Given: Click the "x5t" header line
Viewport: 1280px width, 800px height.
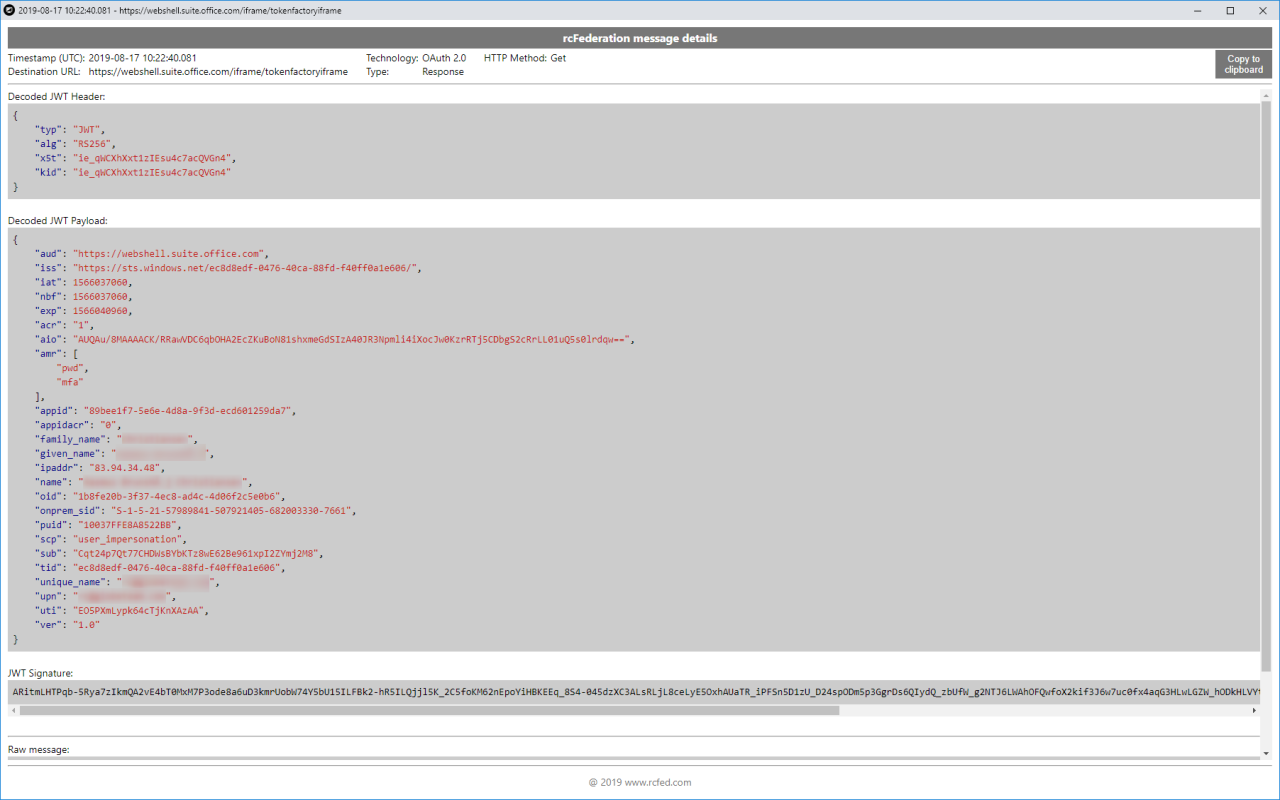Looking at the screenshot, I should pyautogui.click(x=136, y=158).
